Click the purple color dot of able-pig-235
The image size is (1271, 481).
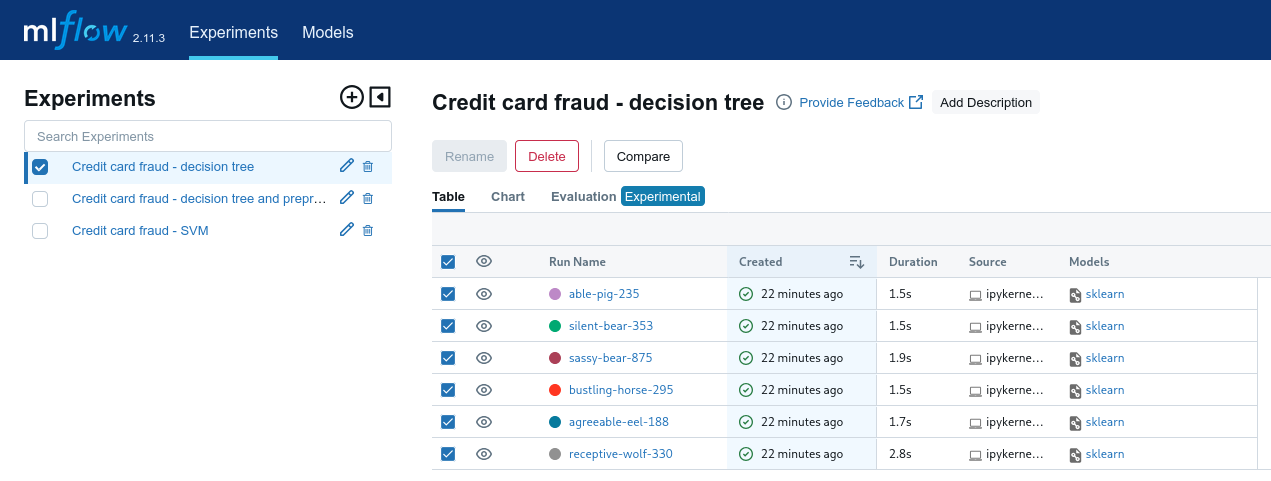(x=555, y=294)
